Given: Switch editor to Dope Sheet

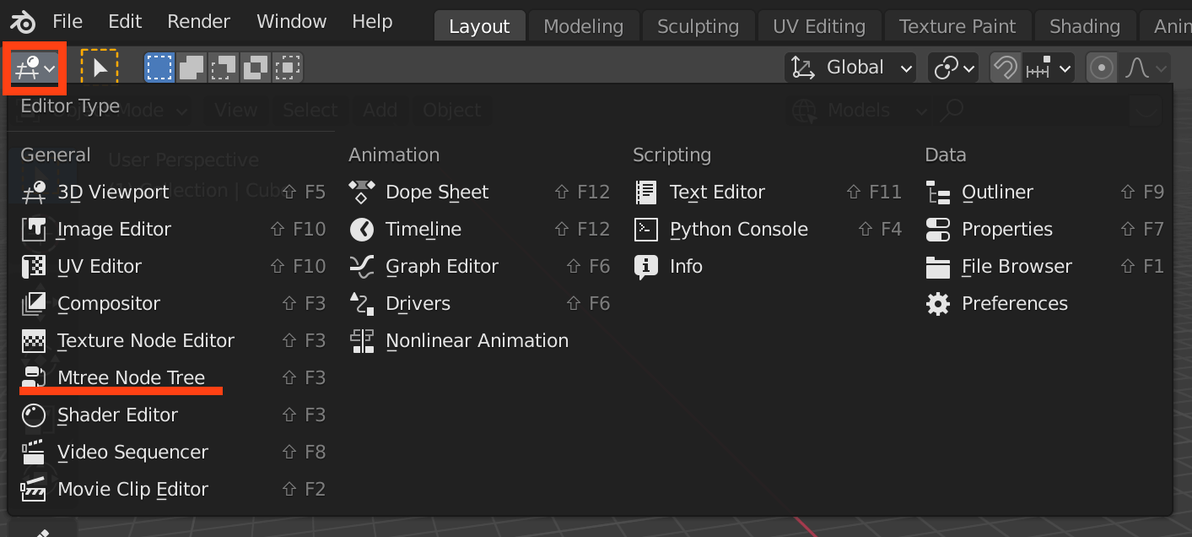Looking at the screenshot, I should pos(437,192).
